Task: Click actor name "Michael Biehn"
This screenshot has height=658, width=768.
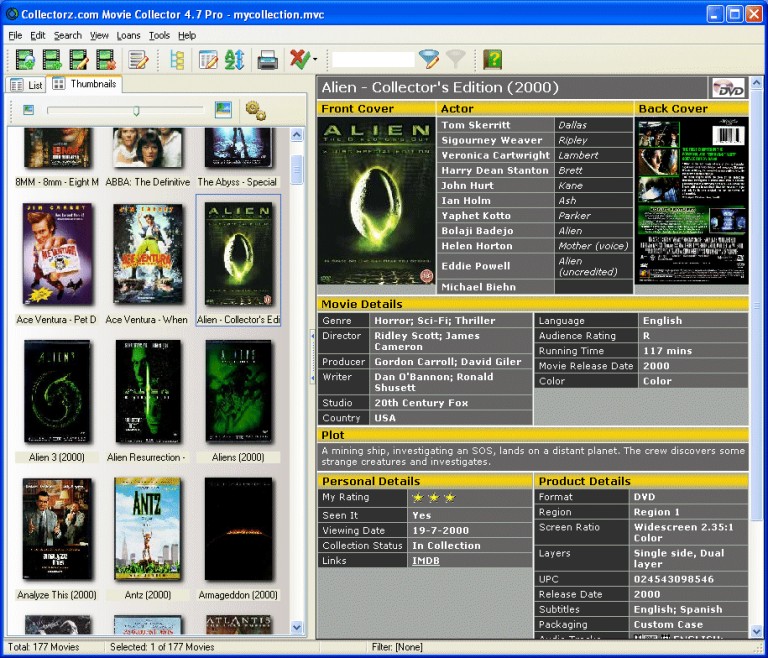Action: click(479, 287)
